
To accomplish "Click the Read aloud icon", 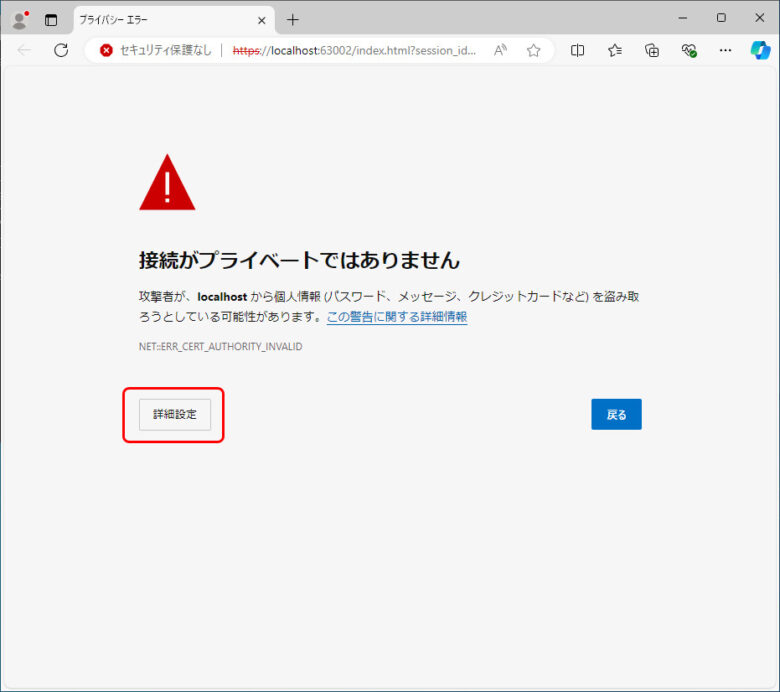I will click(x=500, y=50).
